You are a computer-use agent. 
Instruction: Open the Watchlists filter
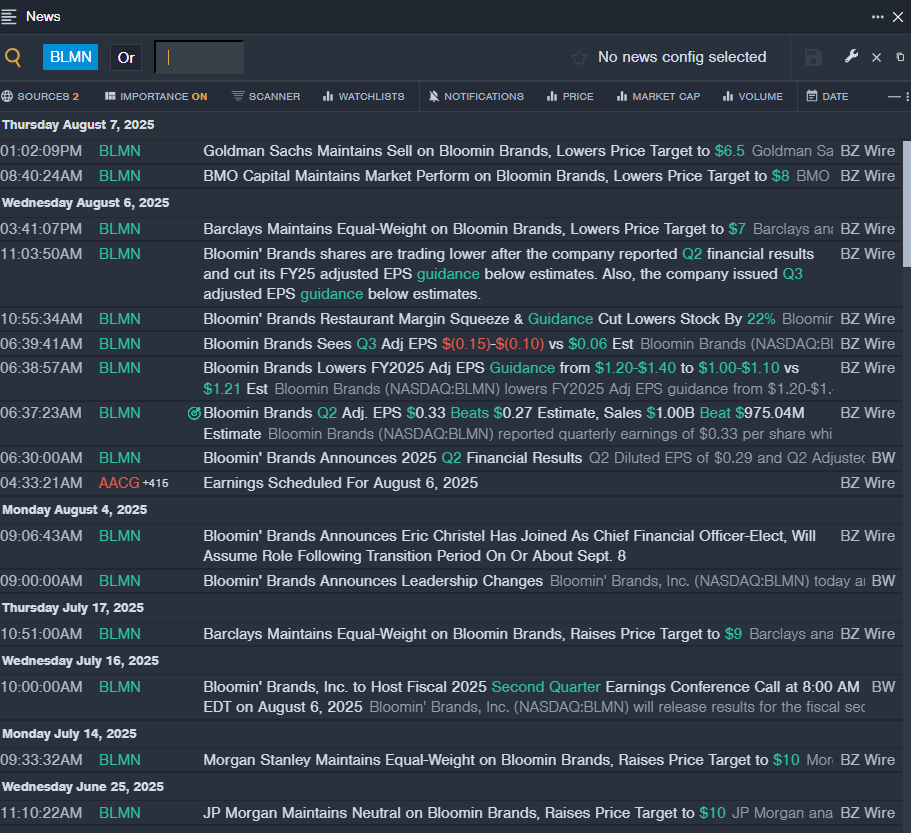tap(364, 96)
